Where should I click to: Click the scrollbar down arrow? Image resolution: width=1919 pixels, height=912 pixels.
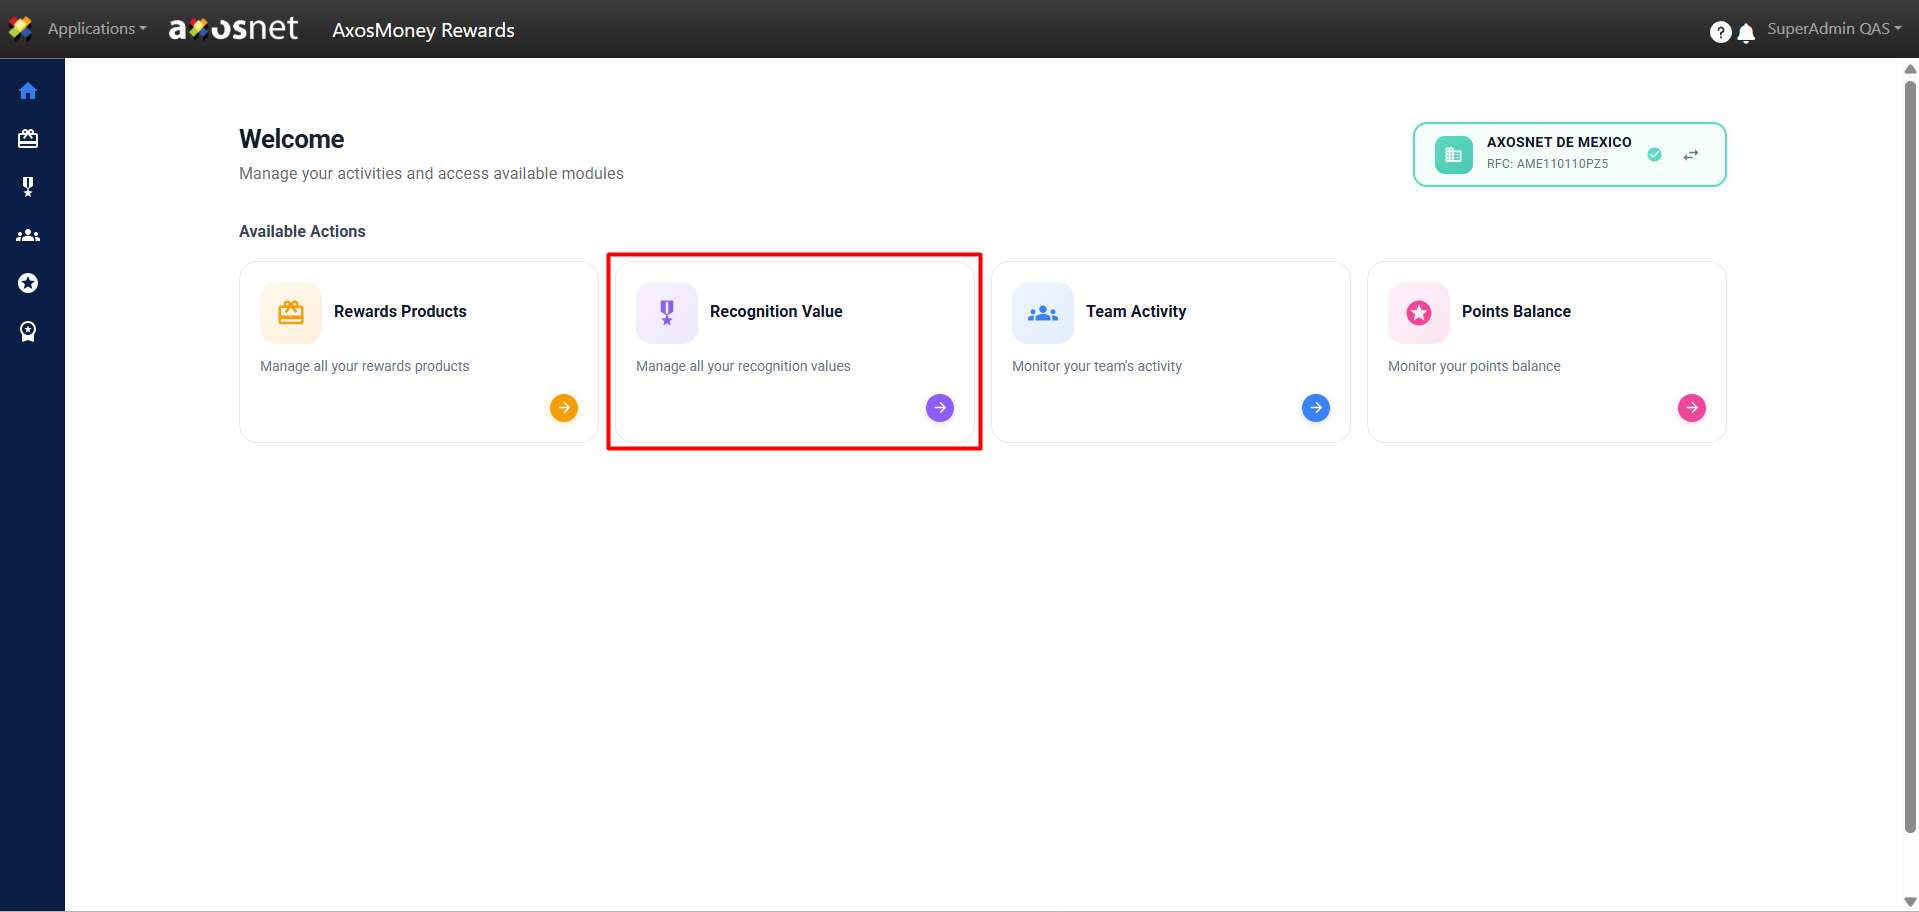pos(1910,902)
